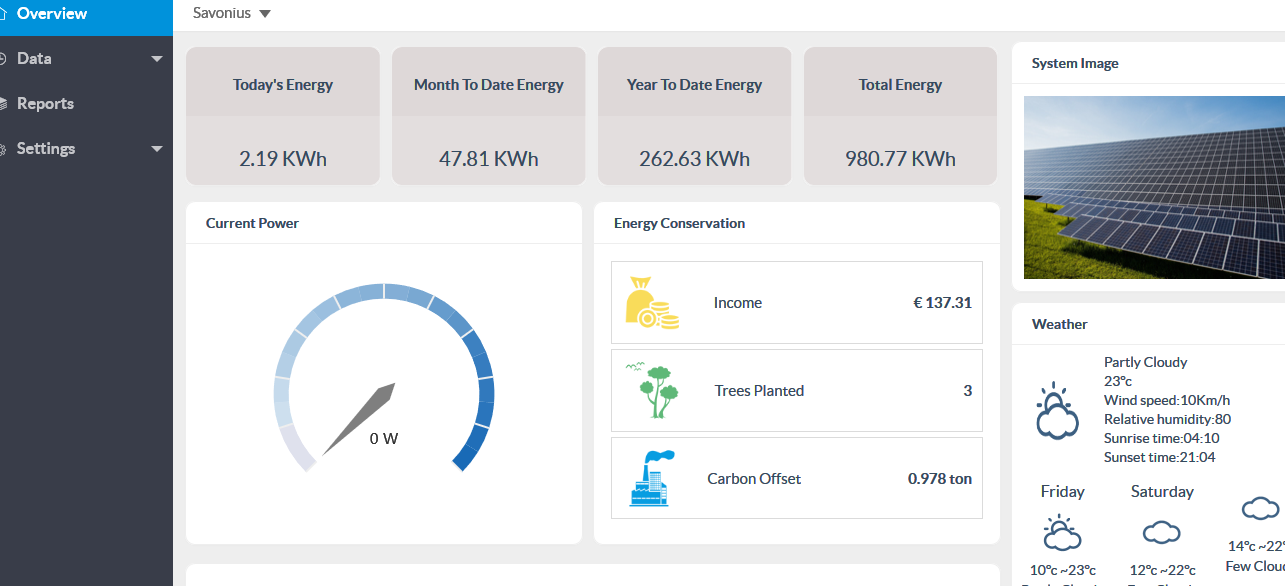Click the Overview home icon
The image size is (1285, 586).
3,14
